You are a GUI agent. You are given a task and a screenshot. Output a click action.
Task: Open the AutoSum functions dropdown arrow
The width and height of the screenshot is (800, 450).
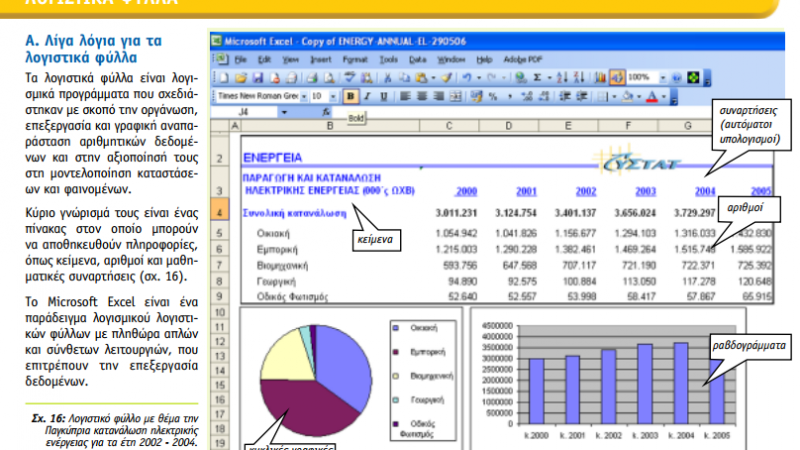(x=549, y=78)
